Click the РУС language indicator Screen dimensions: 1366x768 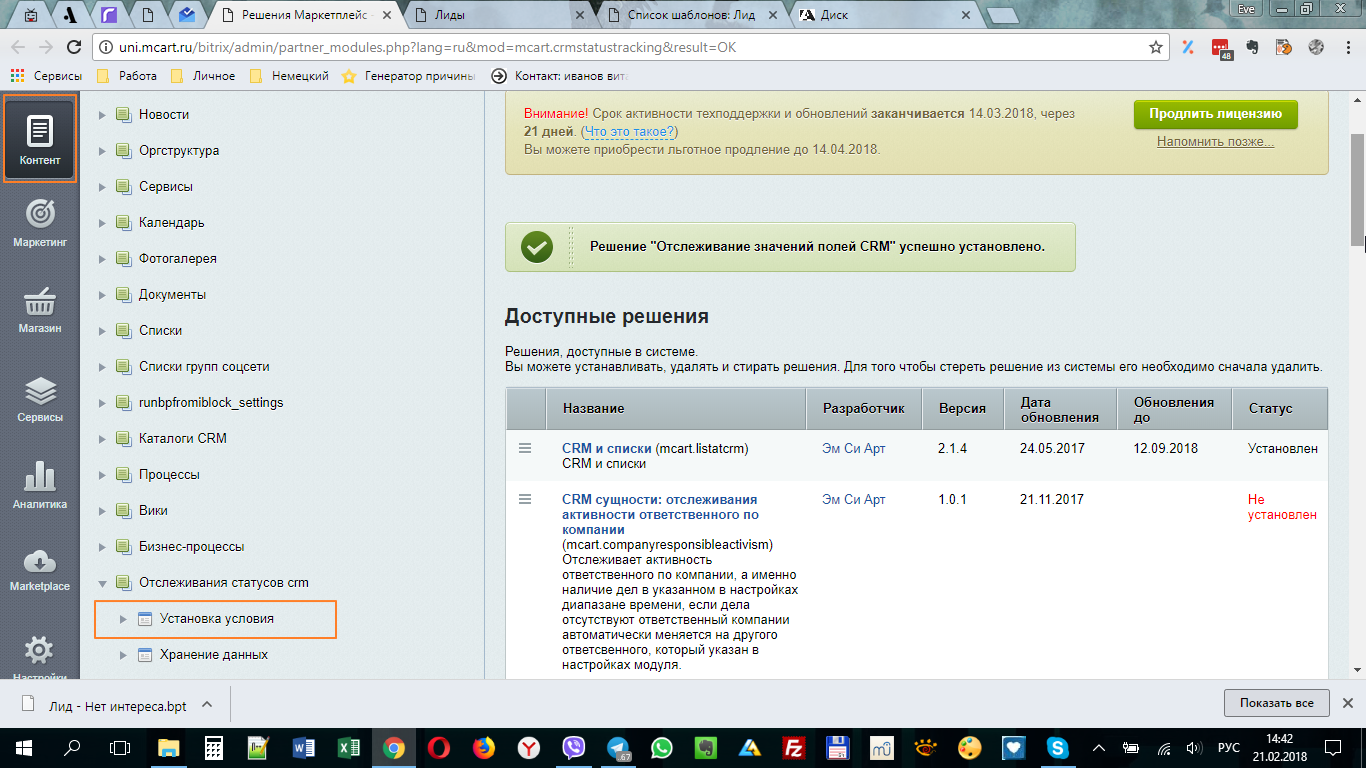point(1228,747)
